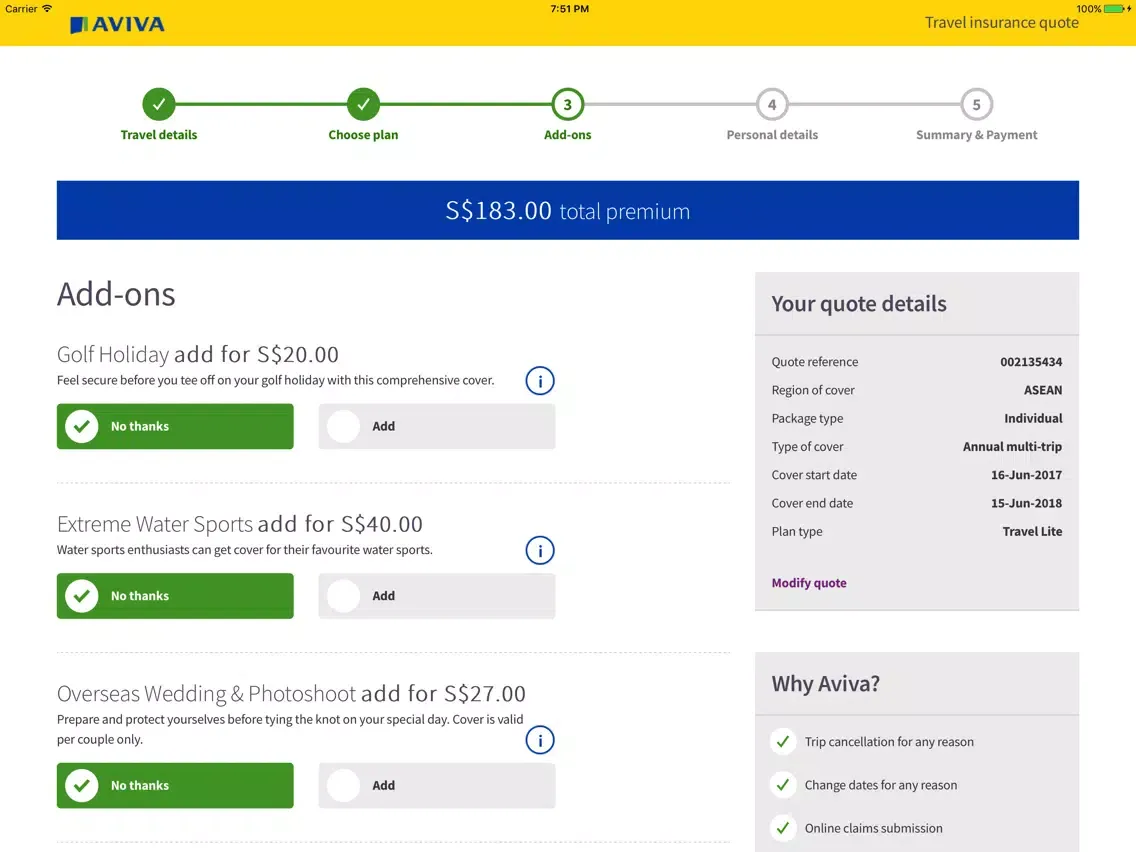
Task: Tap the Annual multi-trip value
Action: pyautogui.click(x=1012, y=446)
